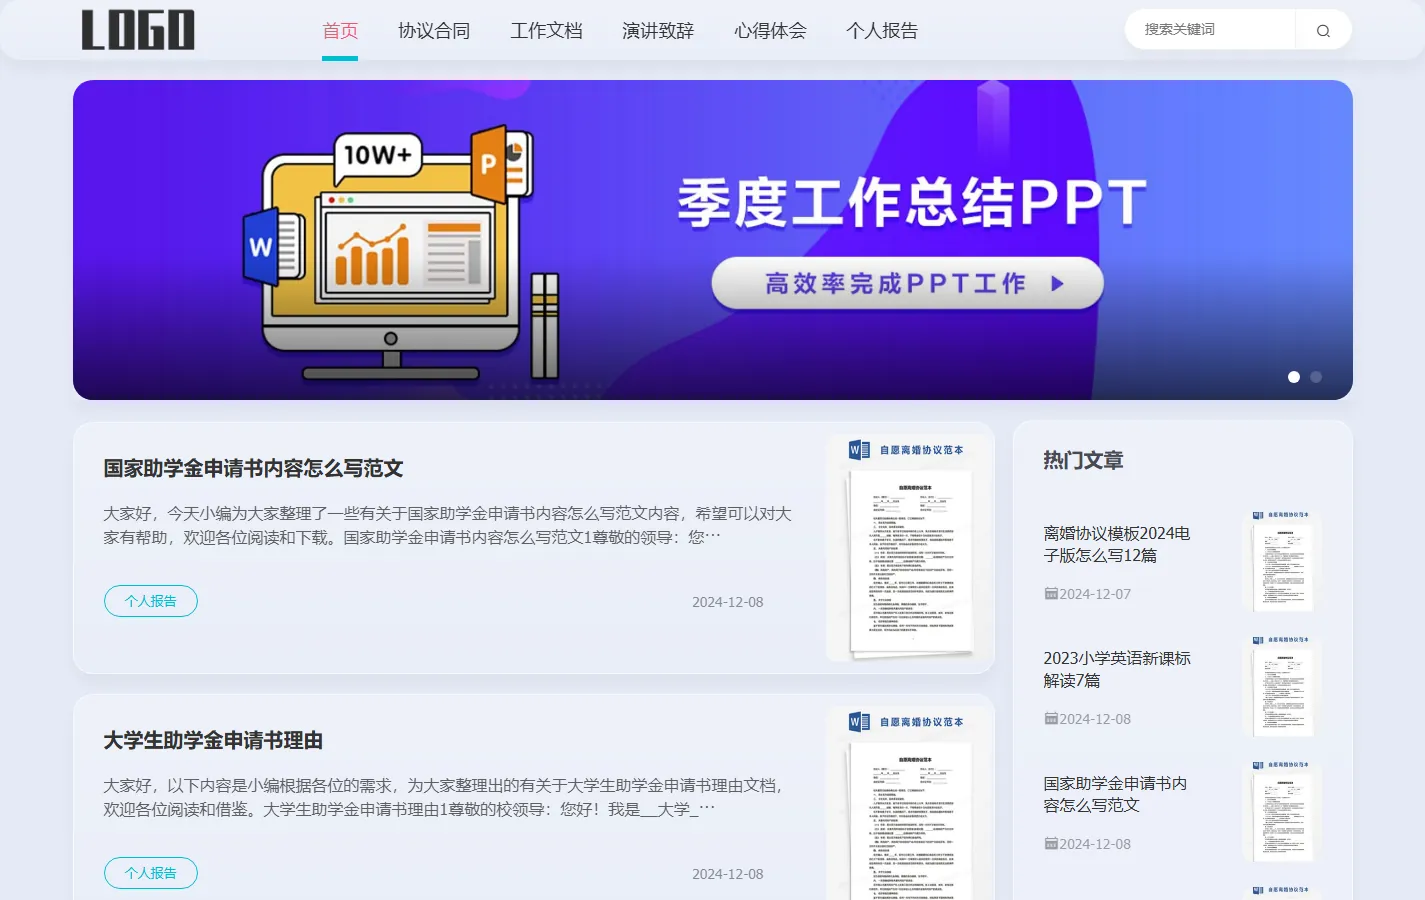Click thumbnail beside sidebar 国家助学金申请书 article
1425x900 pixels.
pyautogui.click(x=1282, y=810)
